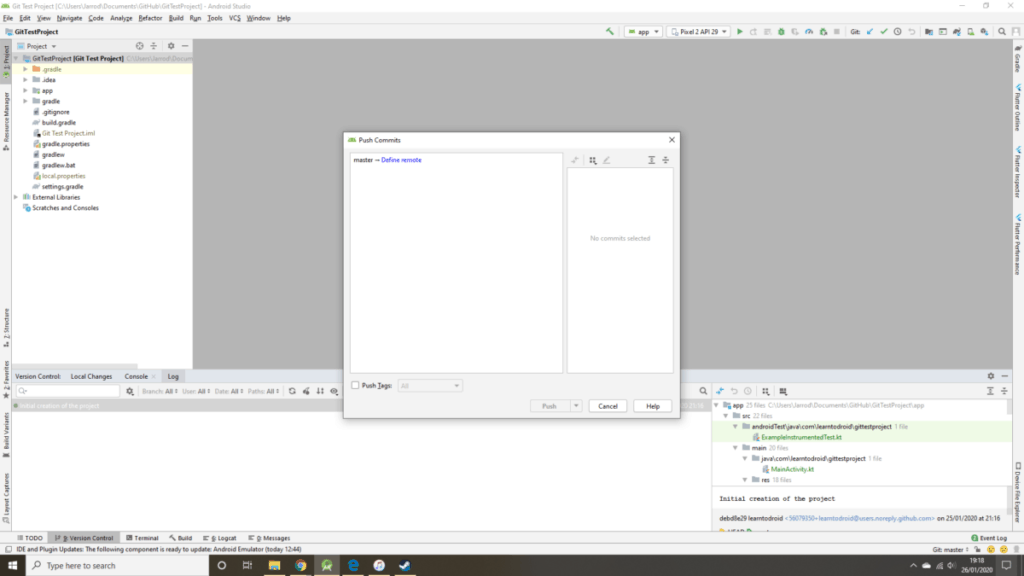Click the Make Project hammer icon
This screenshot has width=1024, height=576.
[609, 32]
